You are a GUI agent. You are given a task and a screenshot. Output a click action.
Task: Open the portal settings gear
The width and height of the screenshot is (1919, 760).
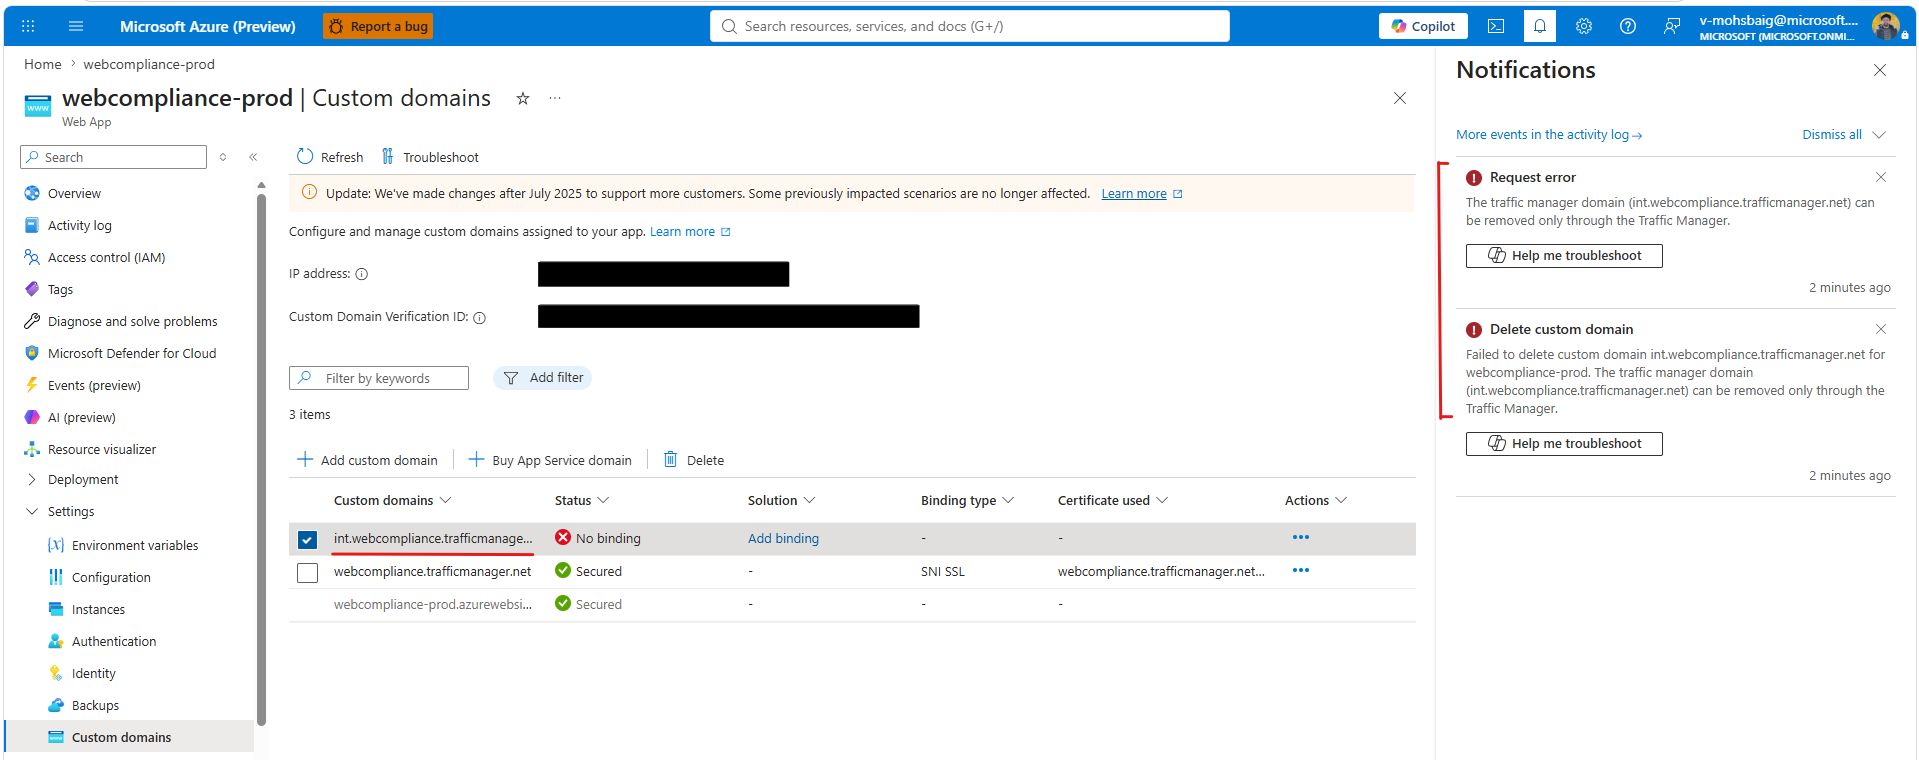[1584, 26]
